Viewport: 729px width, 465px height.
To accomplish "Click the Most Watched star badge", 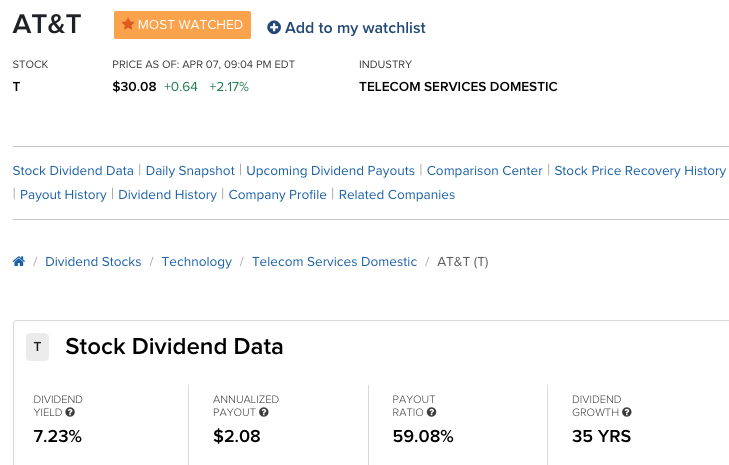I will [182, 25].
